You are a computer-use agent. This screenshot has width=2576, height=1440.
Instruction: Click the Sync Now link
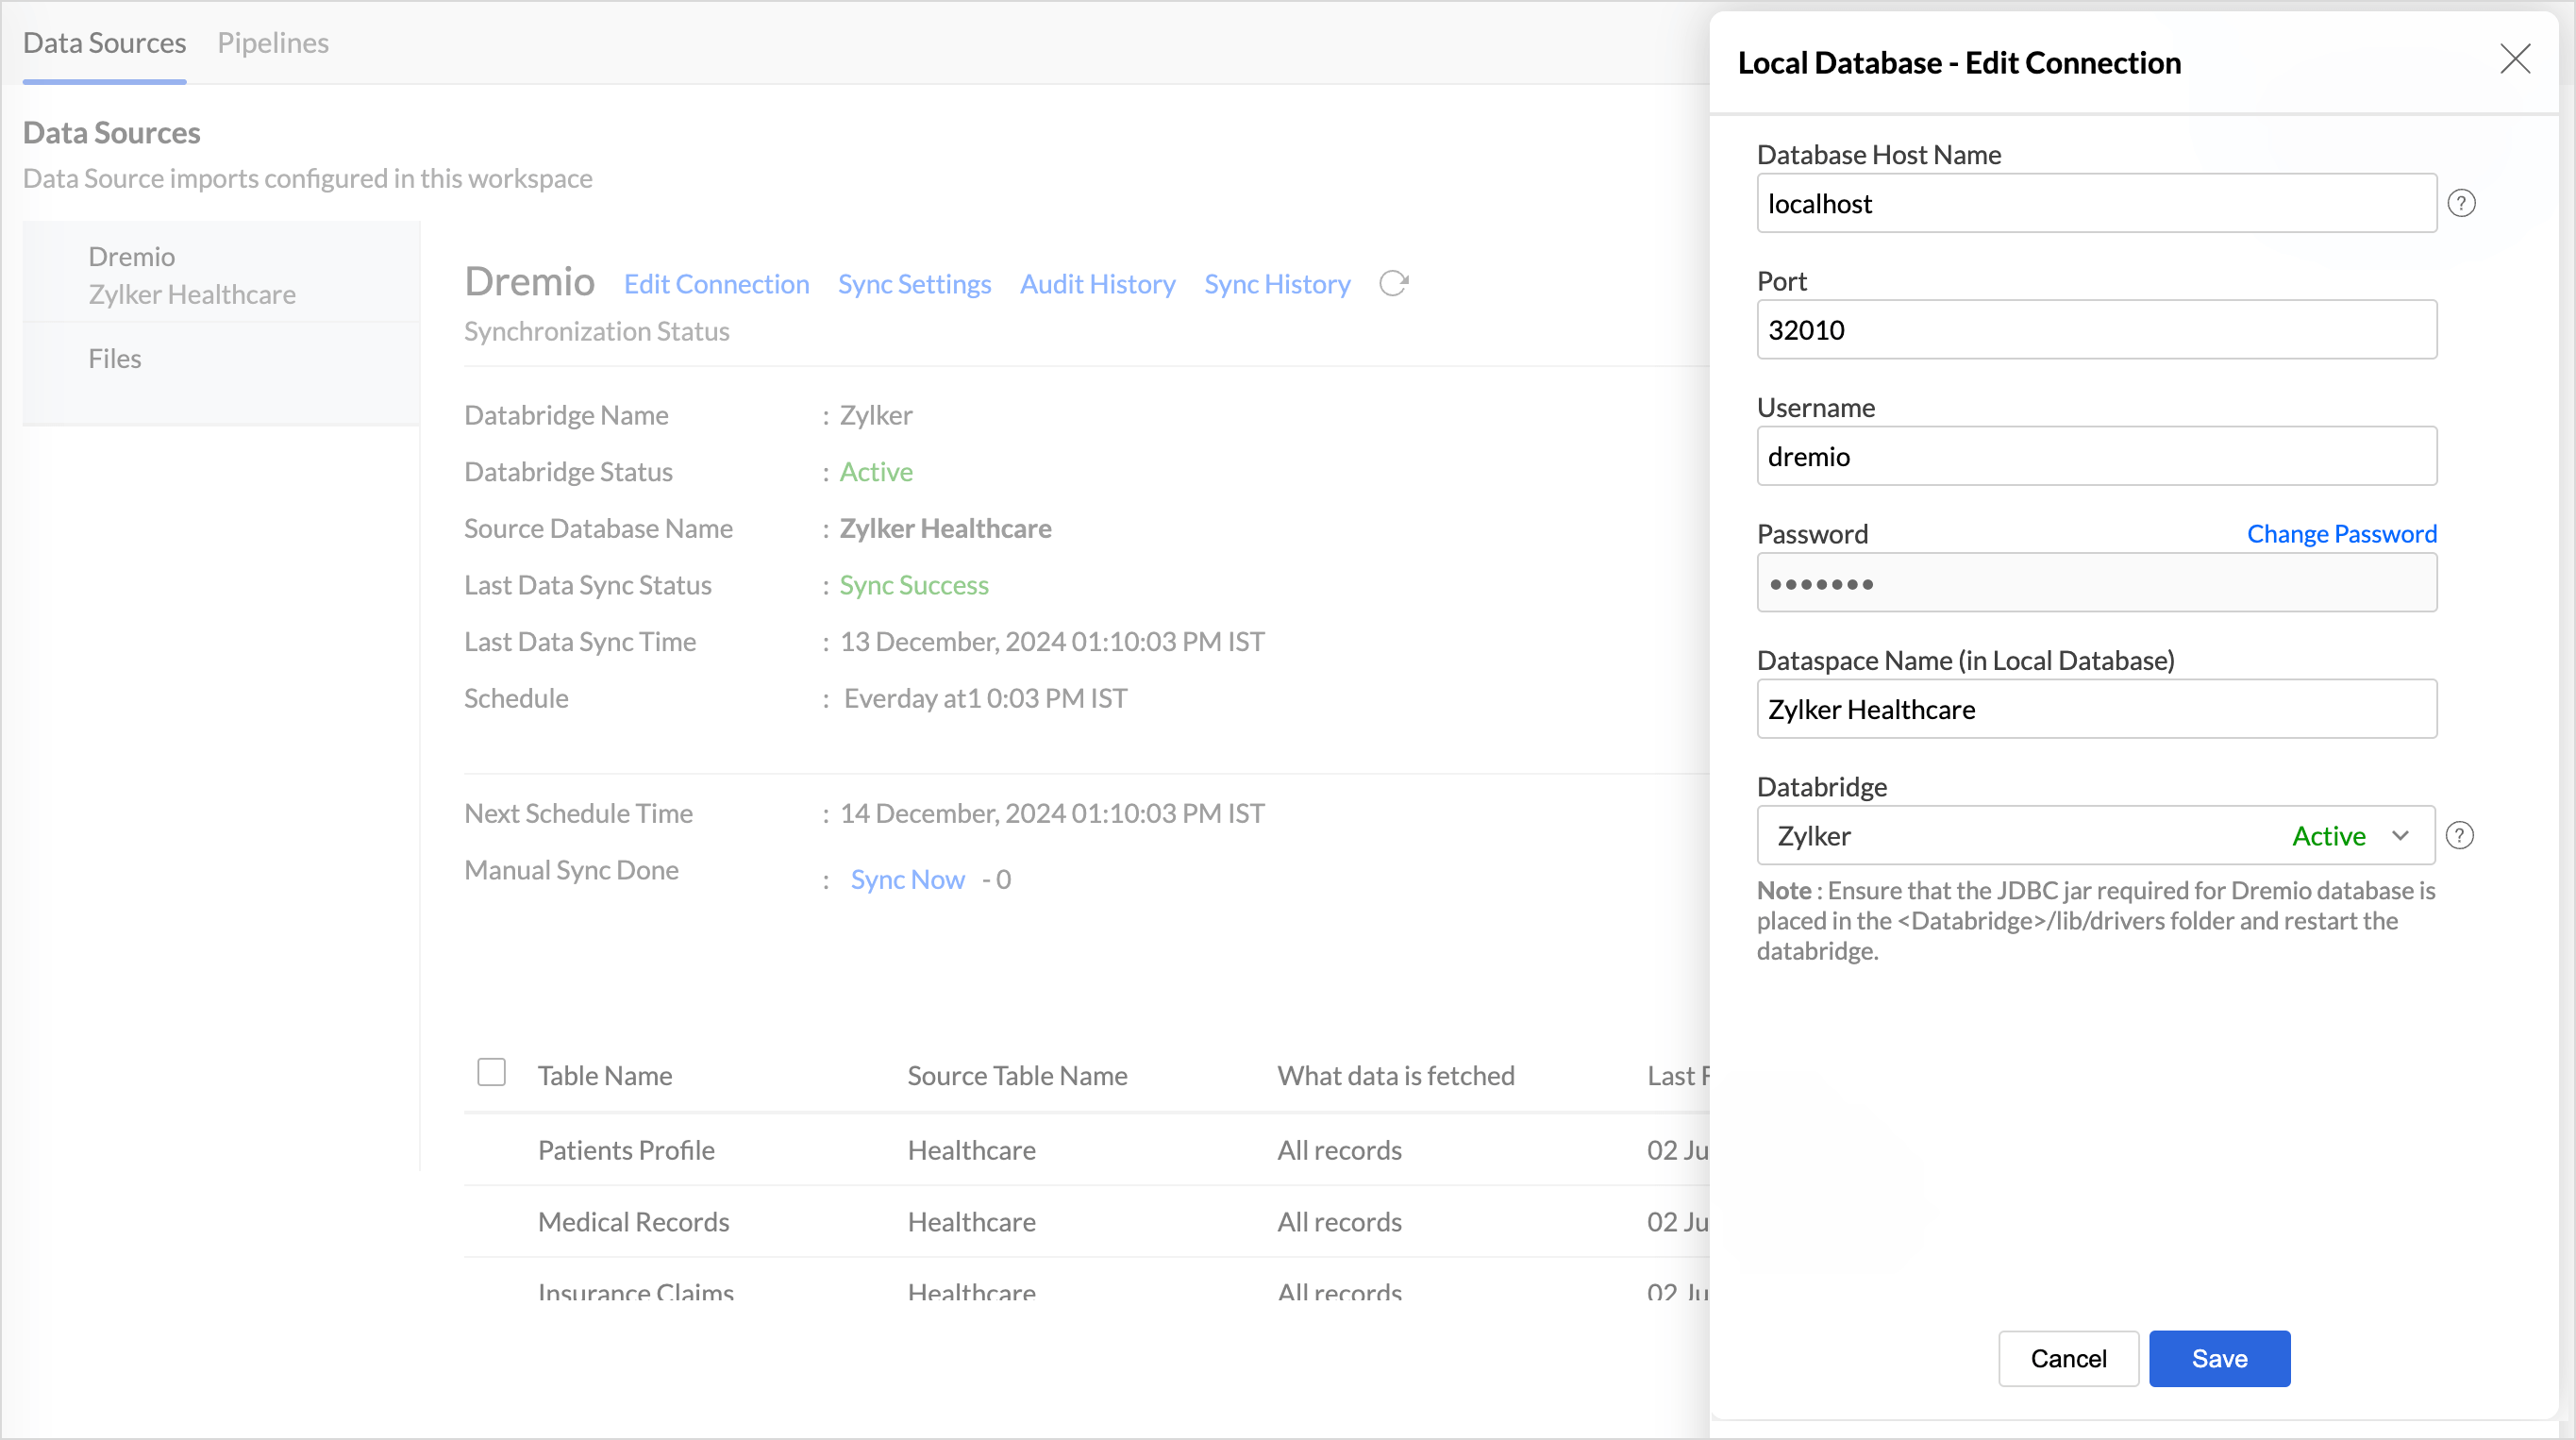coord(907,880)
